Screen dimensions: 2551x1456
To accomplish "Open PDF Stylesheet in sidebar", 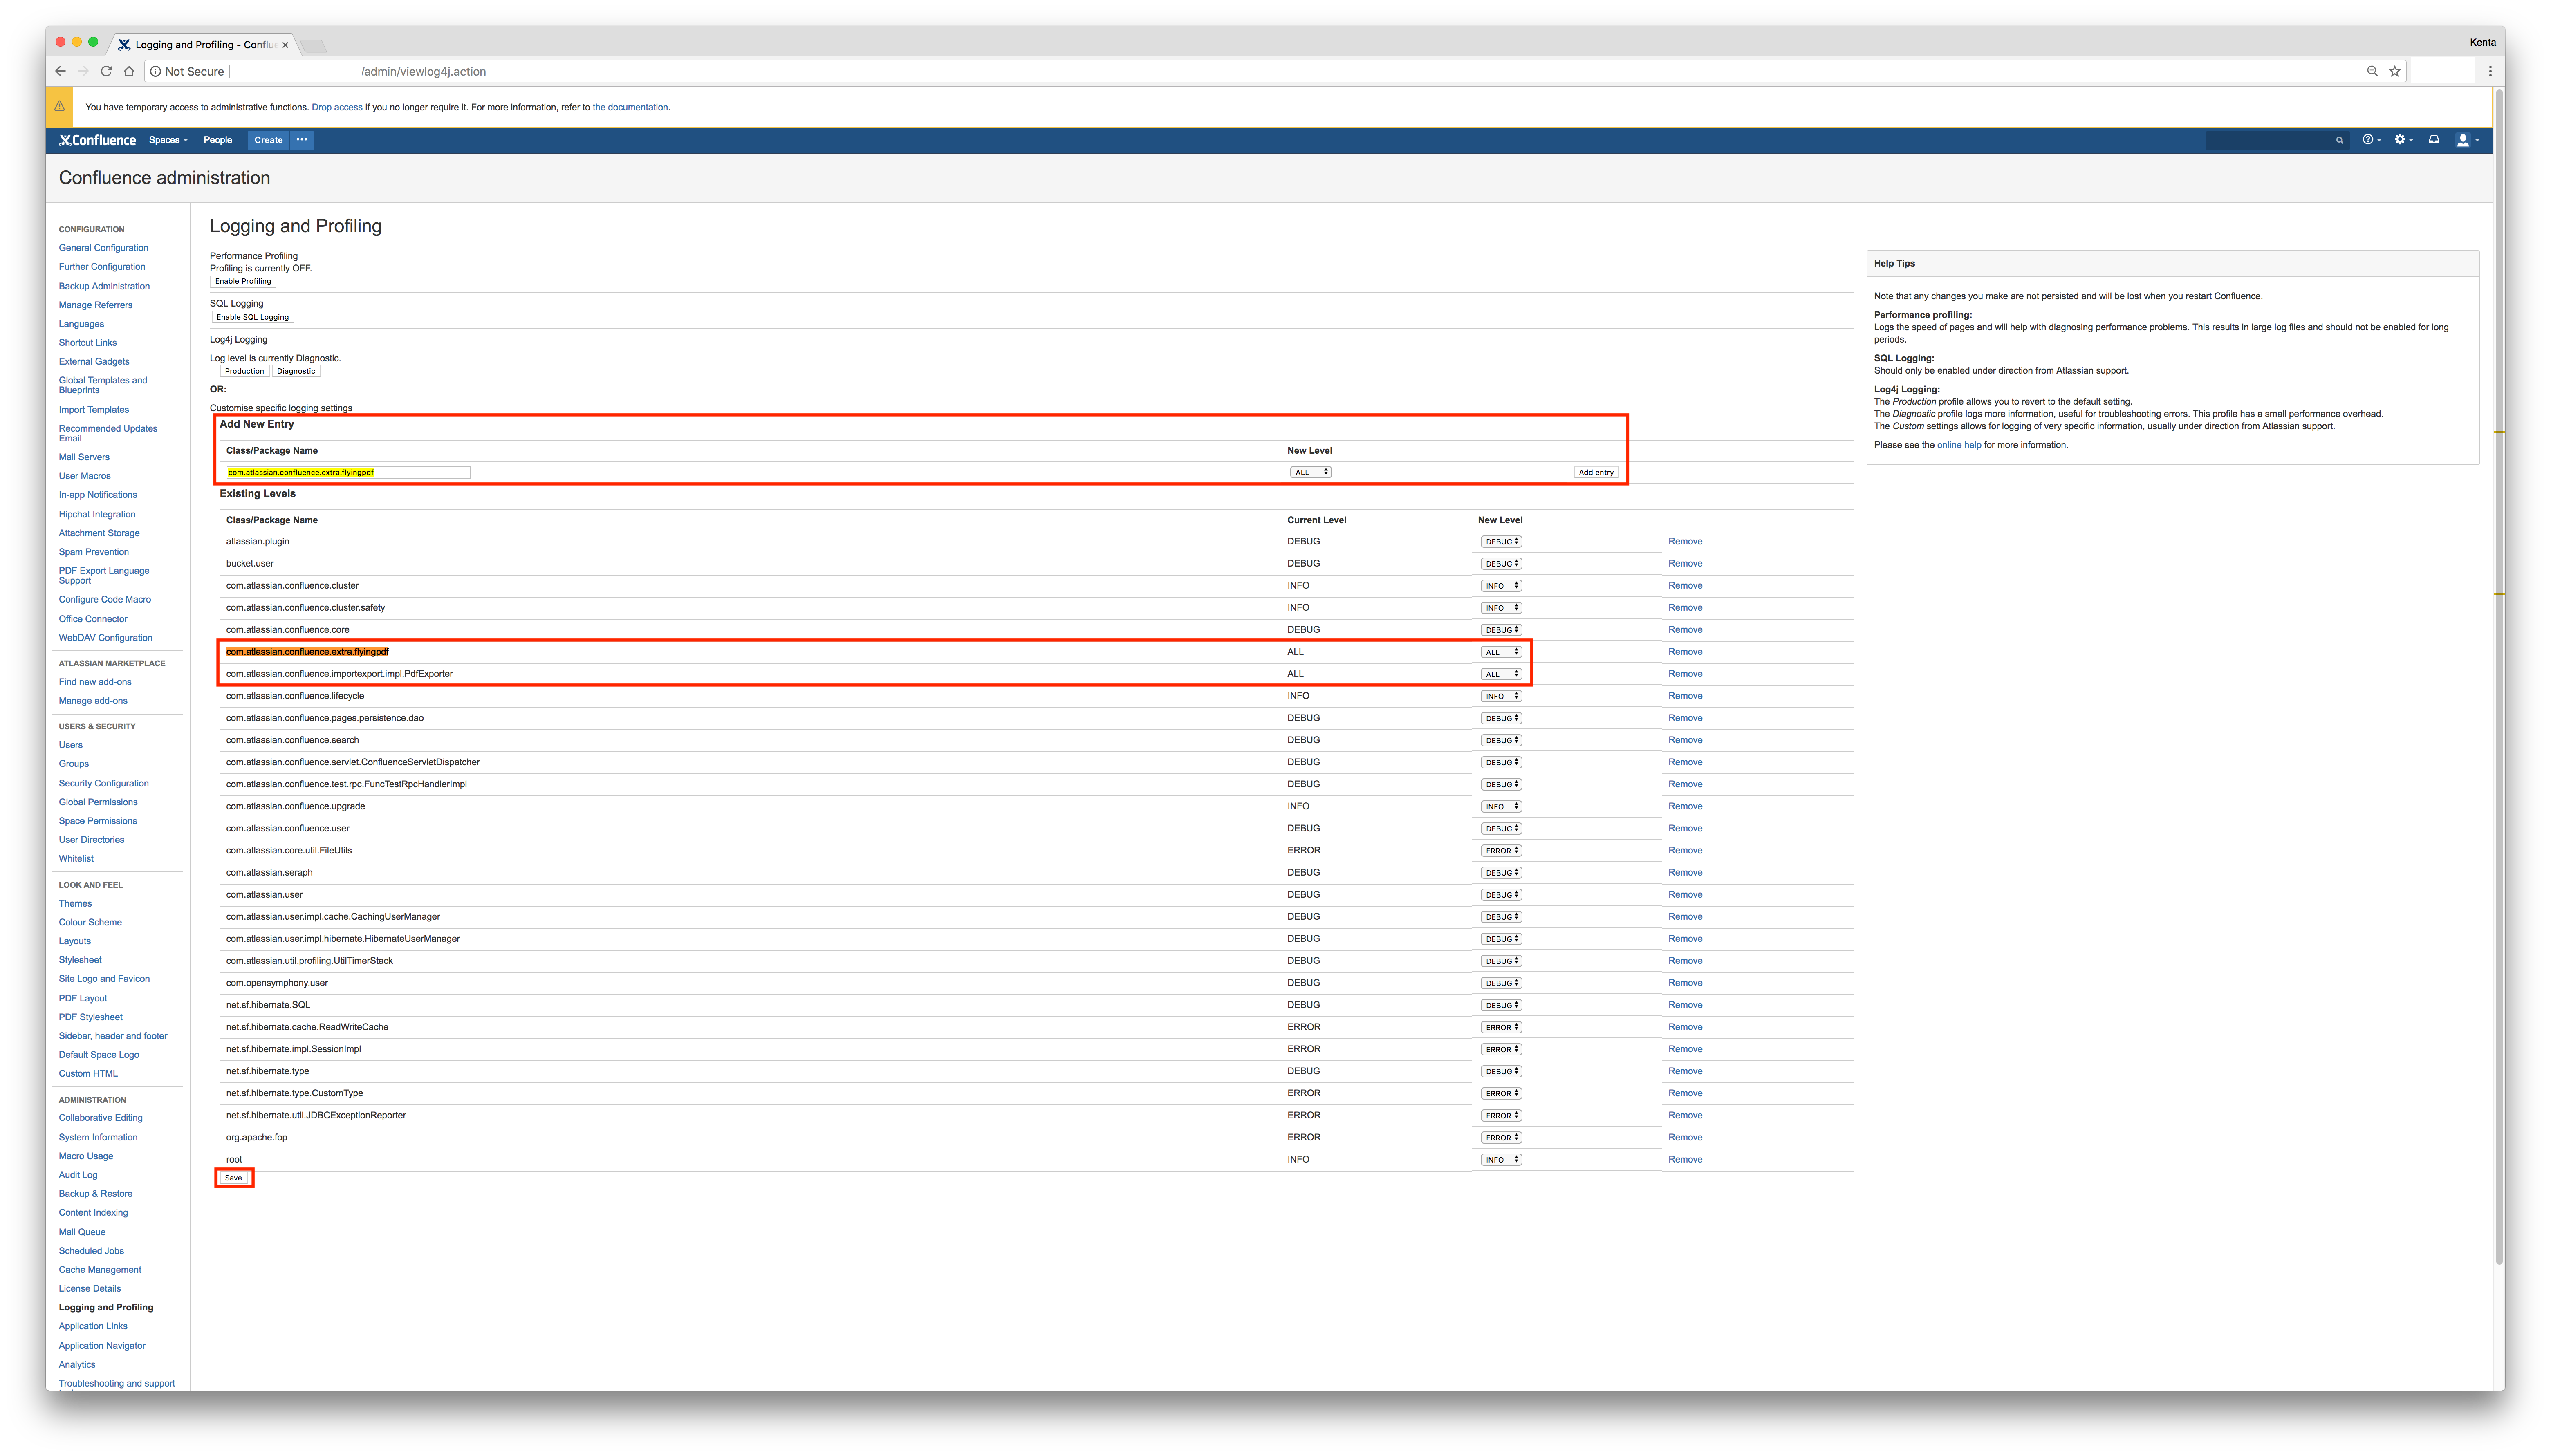I will coord(90,1017).
